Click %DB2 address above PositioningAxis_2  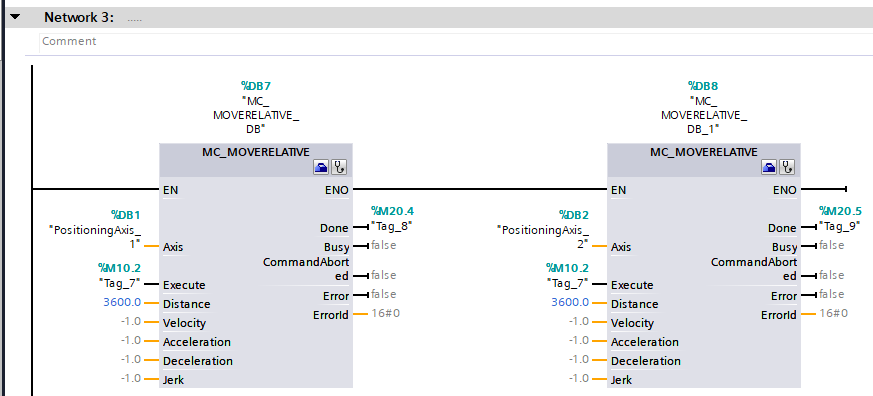pos(573,215)
